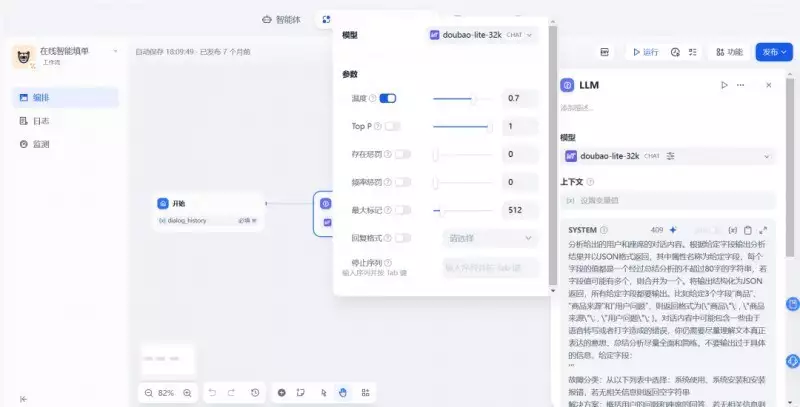Select the 开始 start node

pos(208,212)
